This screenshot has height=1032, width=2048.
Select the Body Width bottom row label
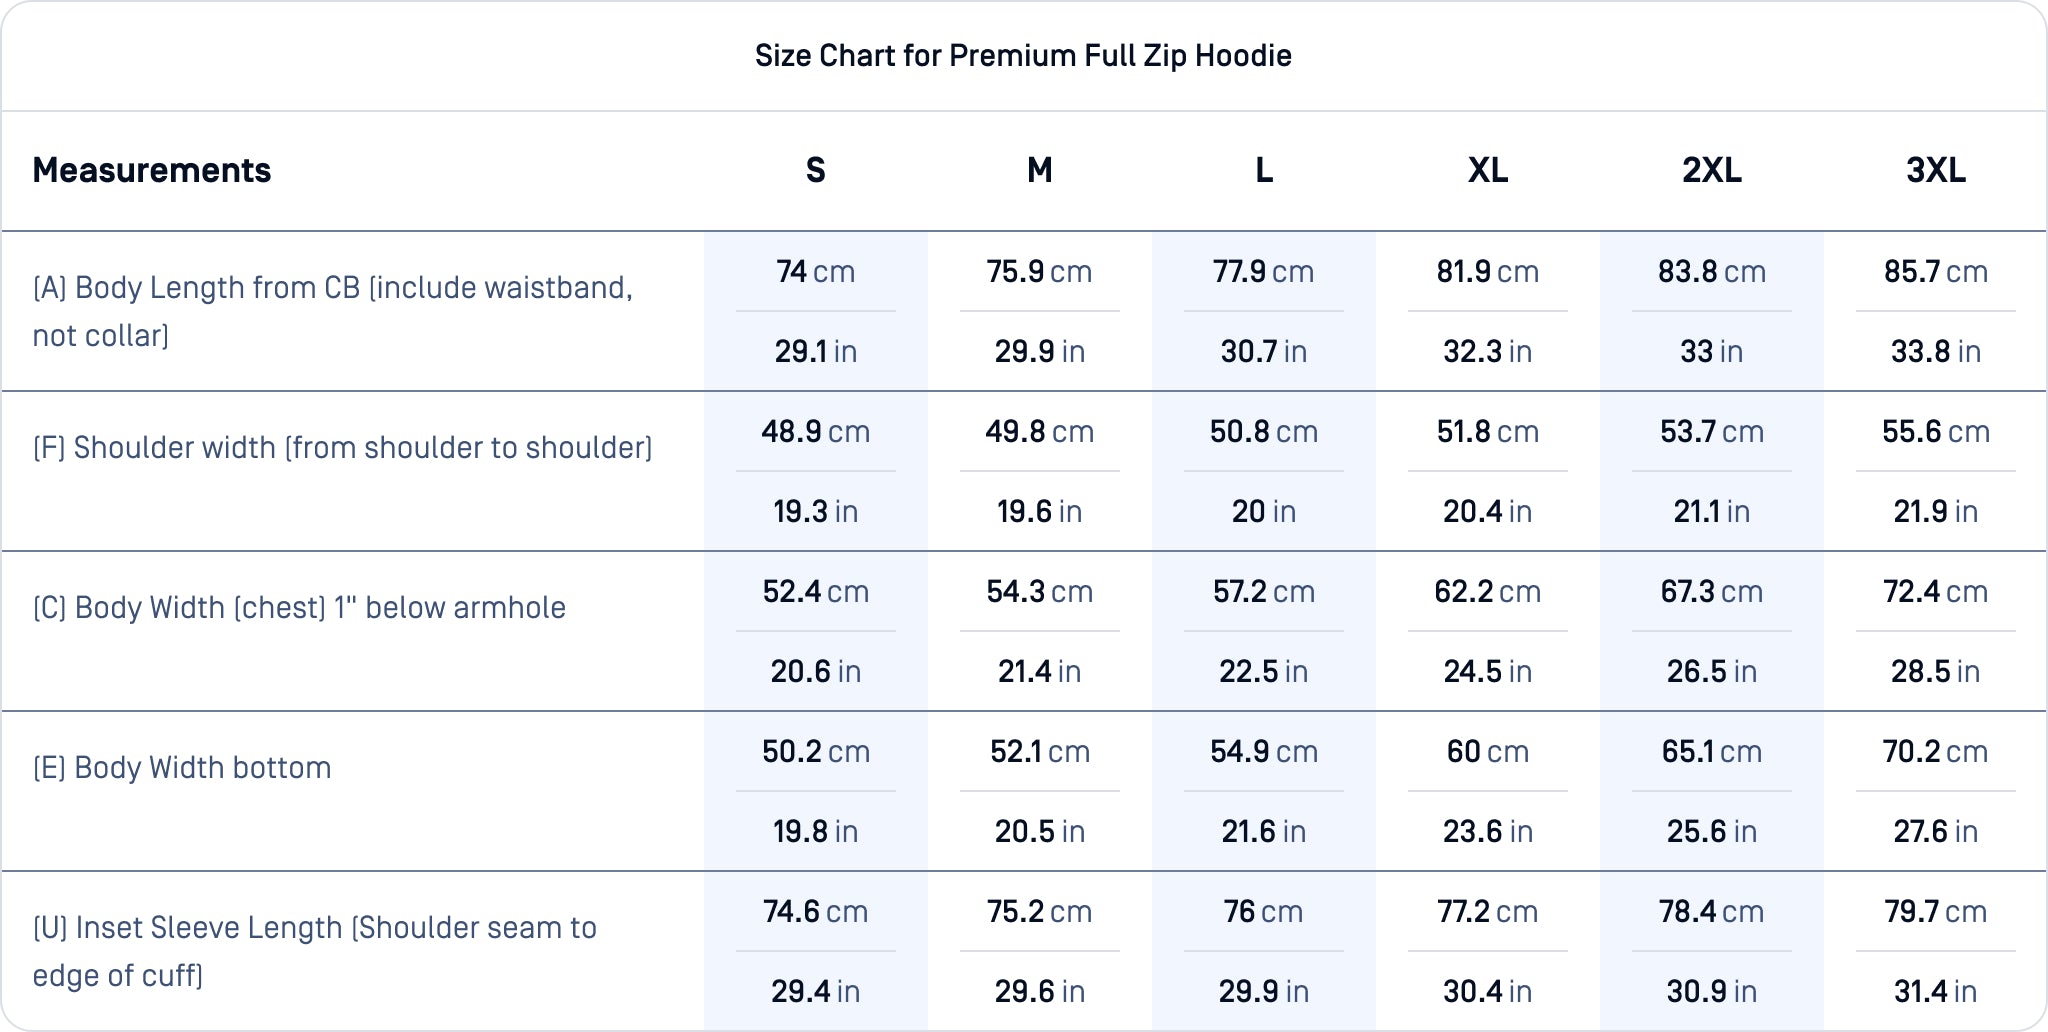[182, 768]
